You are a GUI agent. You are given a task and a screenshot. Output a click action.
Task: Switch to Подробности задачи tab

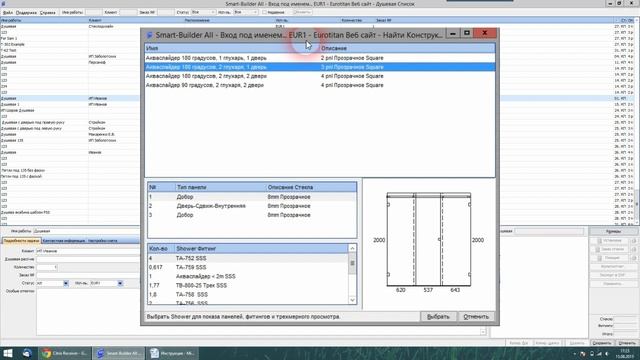point(21,241)
